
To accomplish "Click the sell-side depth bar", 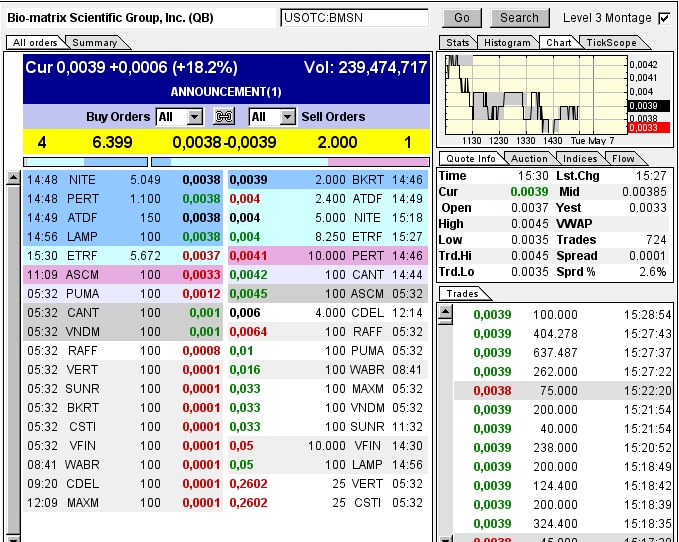I will tap(291, 162).
